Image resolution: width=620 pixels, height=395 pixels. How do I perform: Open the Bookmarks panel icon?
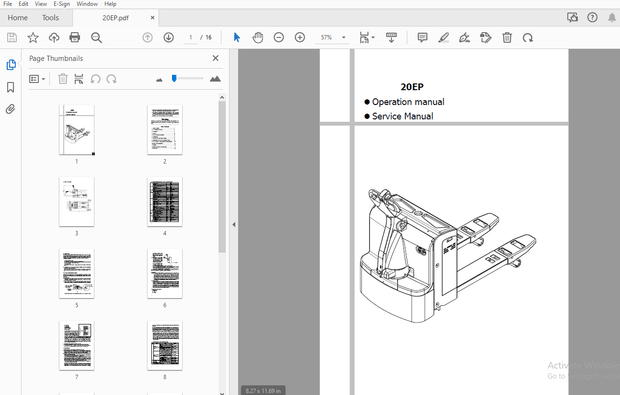click(x=11, y=87)
